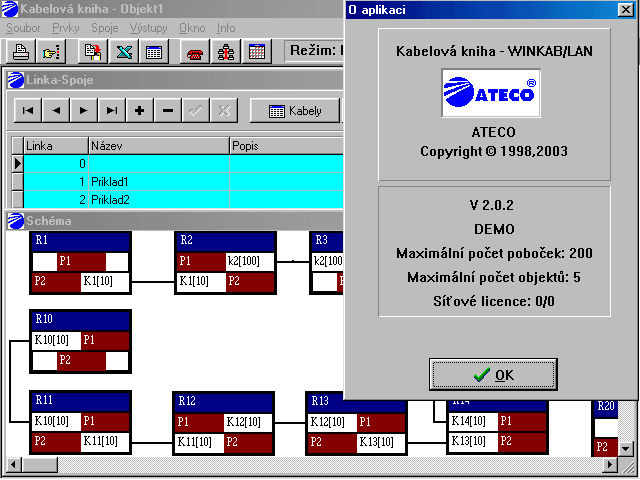
Task: Click K12[10] cell in R12 block
Action: point(248,422)
